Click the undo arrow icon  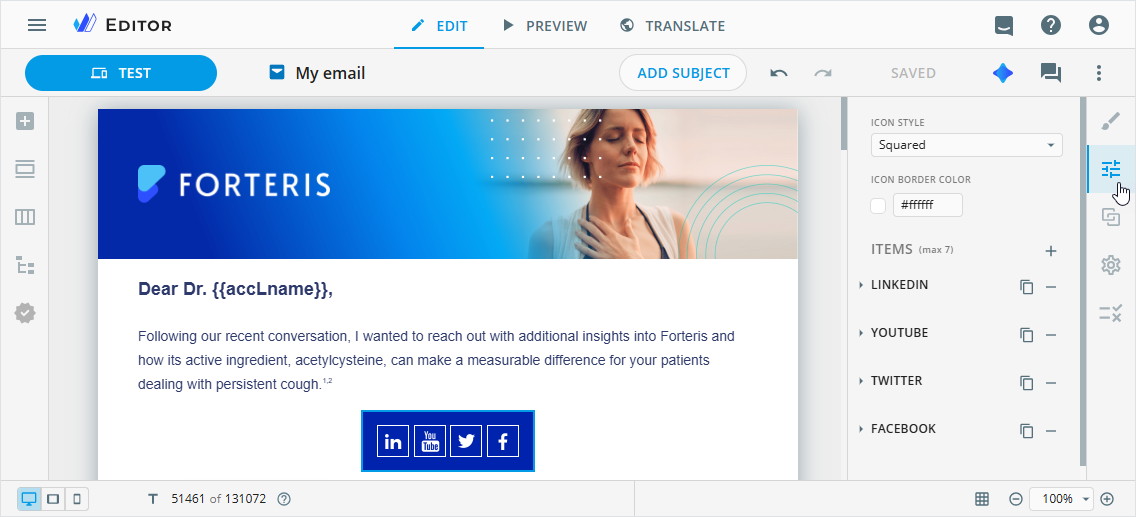(x=779, y=73)
